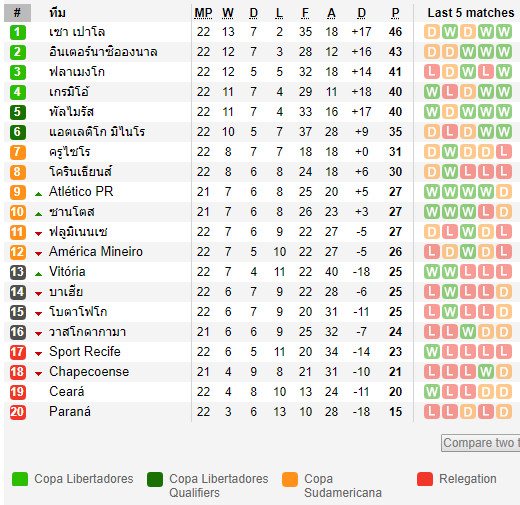520x505 pixels.
Task: Click the red down arrow beside Sport Recife
Action: pyautogui.click(x=39, y=354)
